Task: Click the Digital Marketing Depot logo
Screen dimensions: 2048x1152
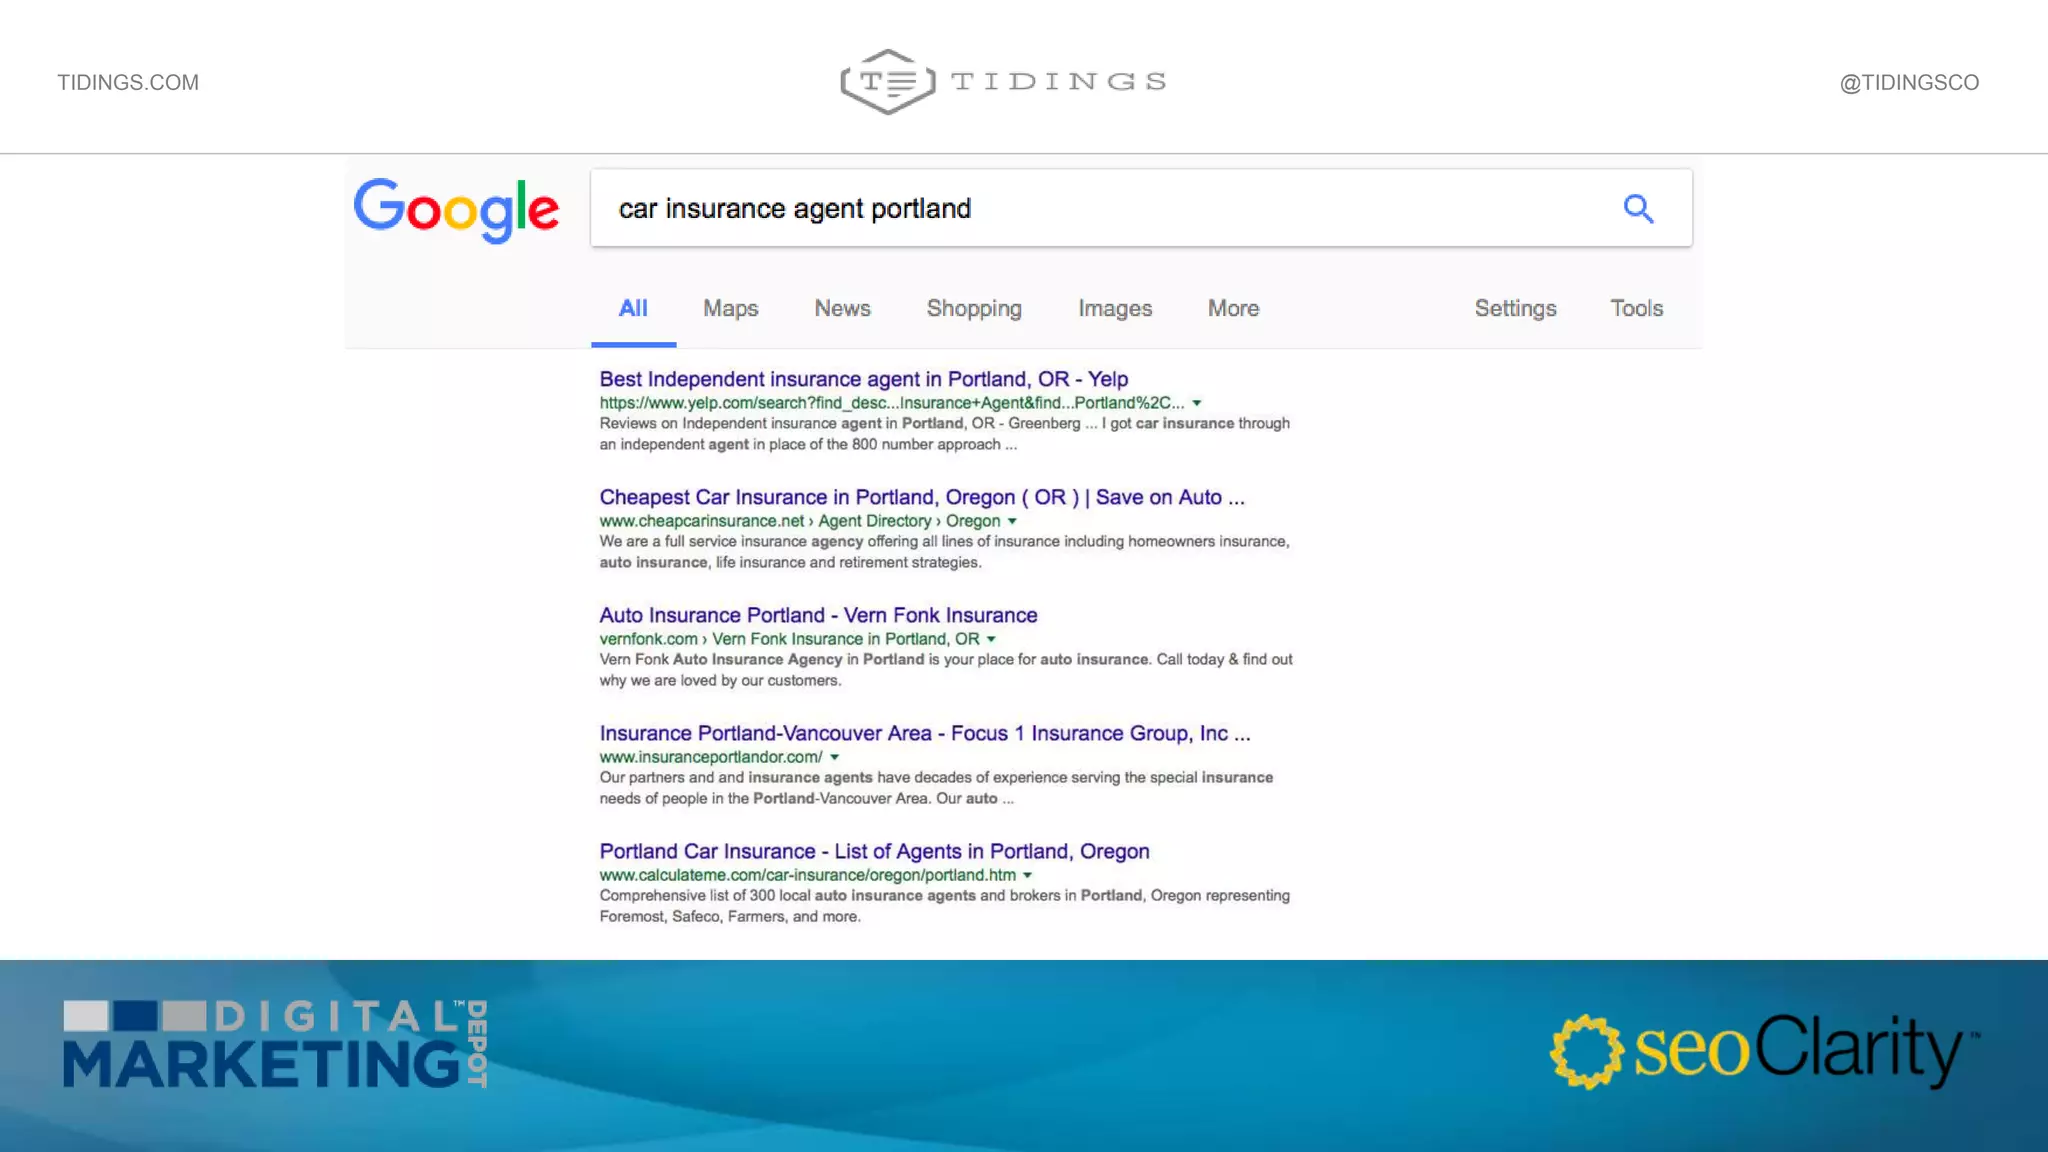Action: (275, 1044)
